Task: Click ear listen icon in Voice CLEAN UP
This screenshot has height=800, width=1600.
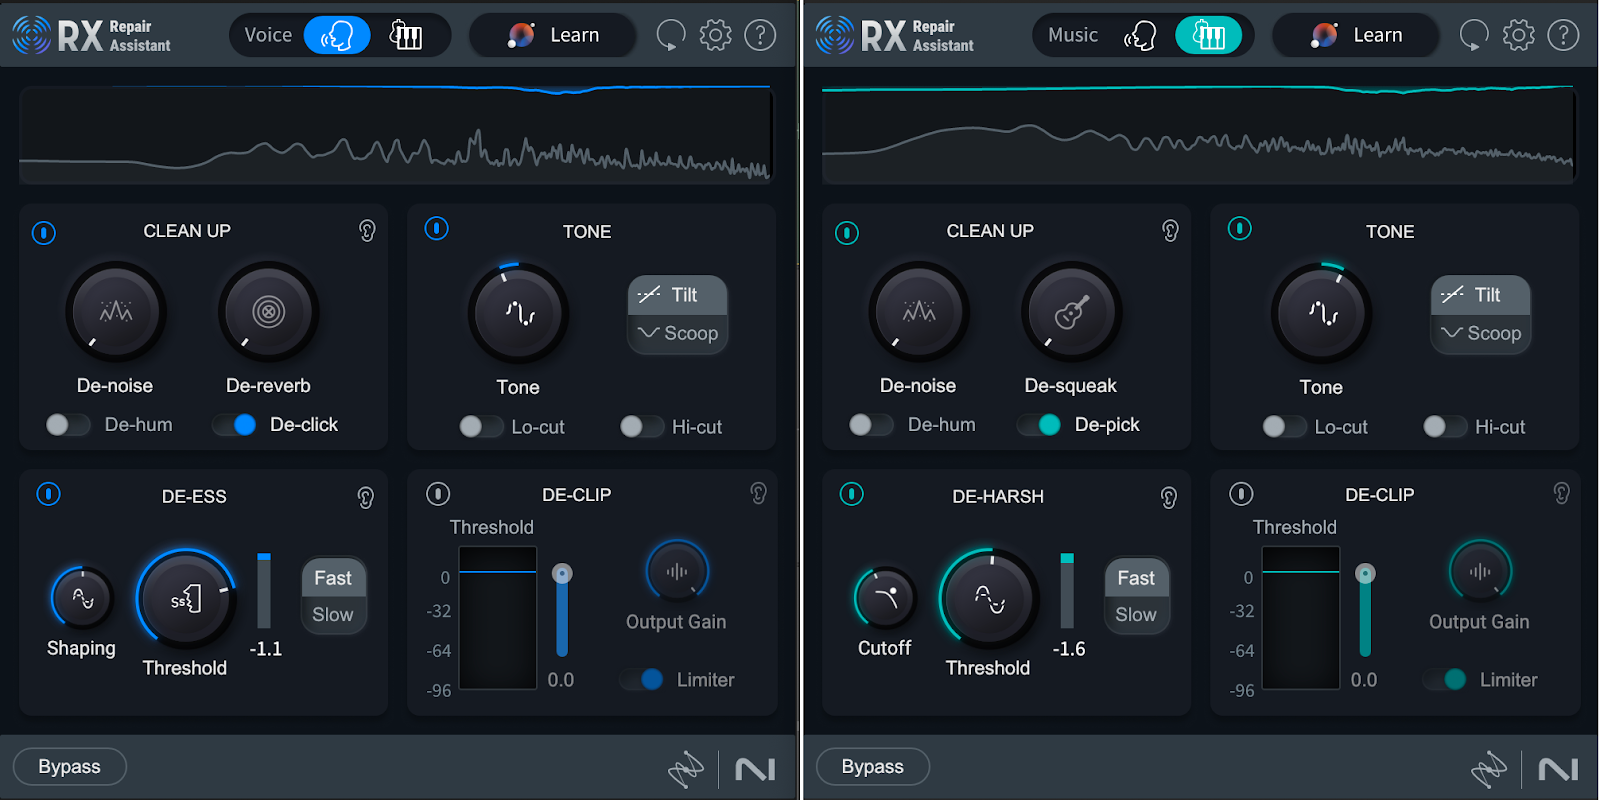Action: click(x=367, y=231)
